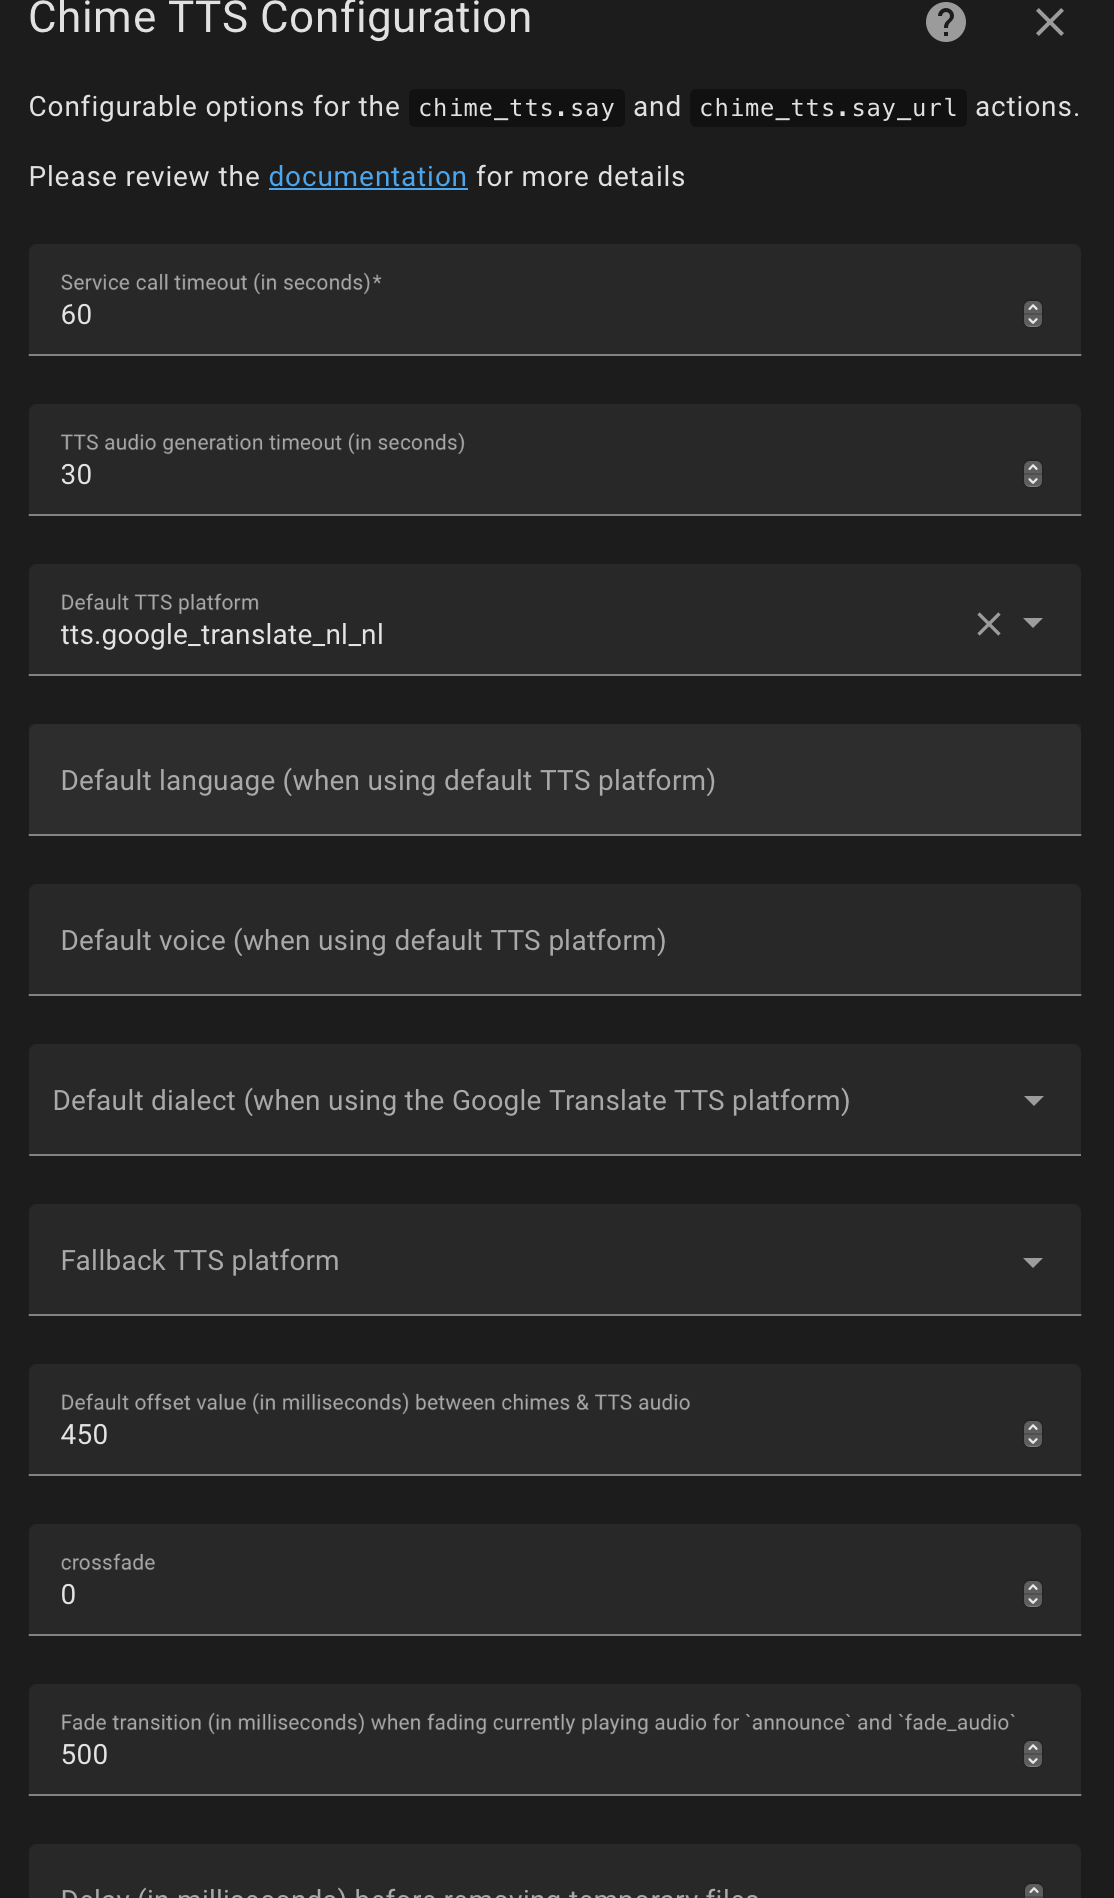Click the help question mark icon
The width and height of the screenshot is (1114, 1898).
[945, 22]
